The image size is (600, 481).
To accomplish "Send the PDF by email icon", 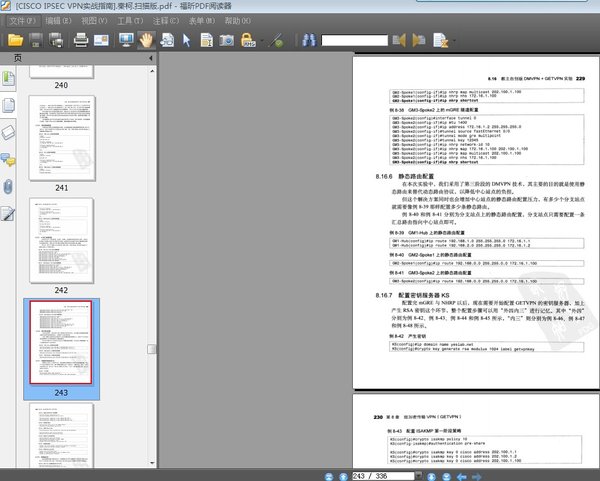I will point(101,40).
